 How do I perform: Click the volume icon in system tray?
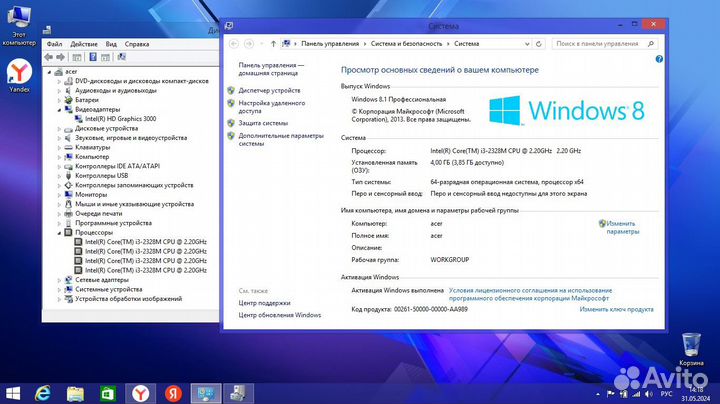pos(648,394)
